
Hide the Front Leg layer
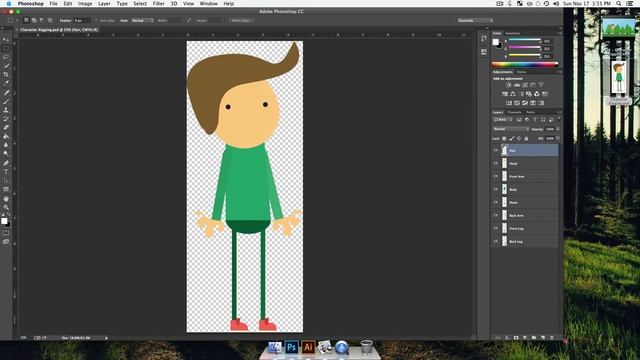tap(496, 229)
